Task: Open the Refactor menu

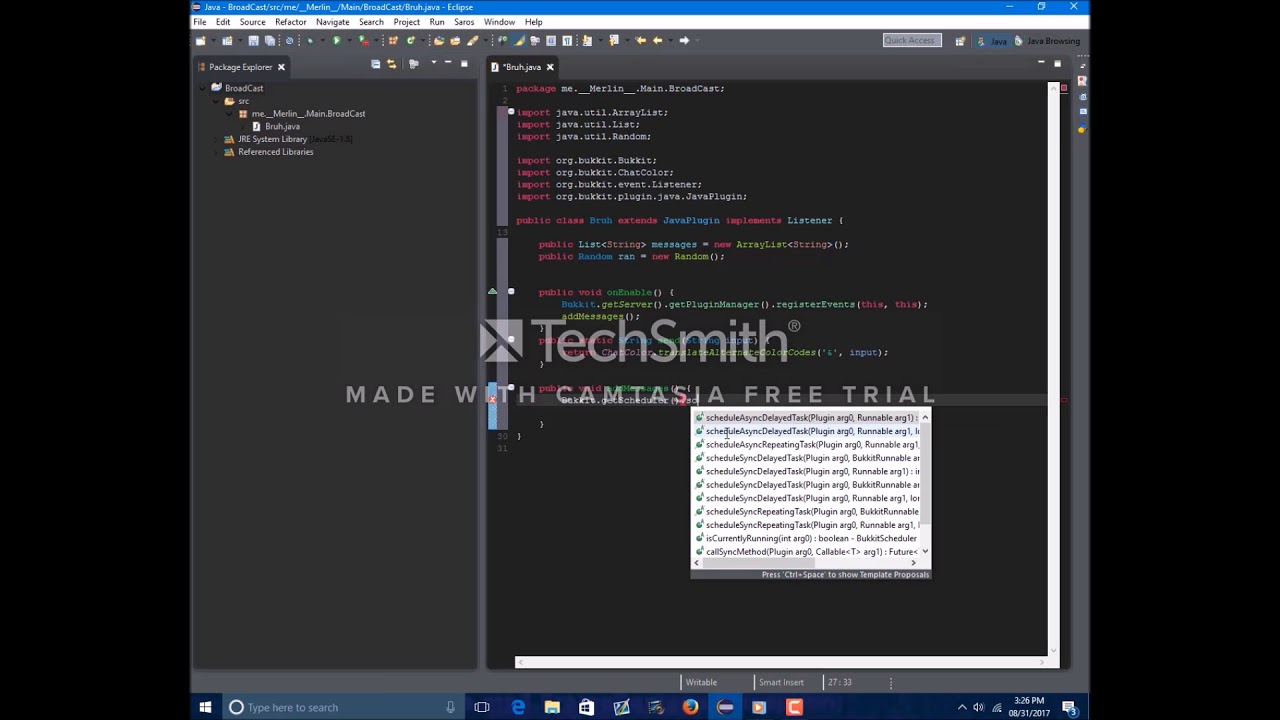Action: (290, 22)
